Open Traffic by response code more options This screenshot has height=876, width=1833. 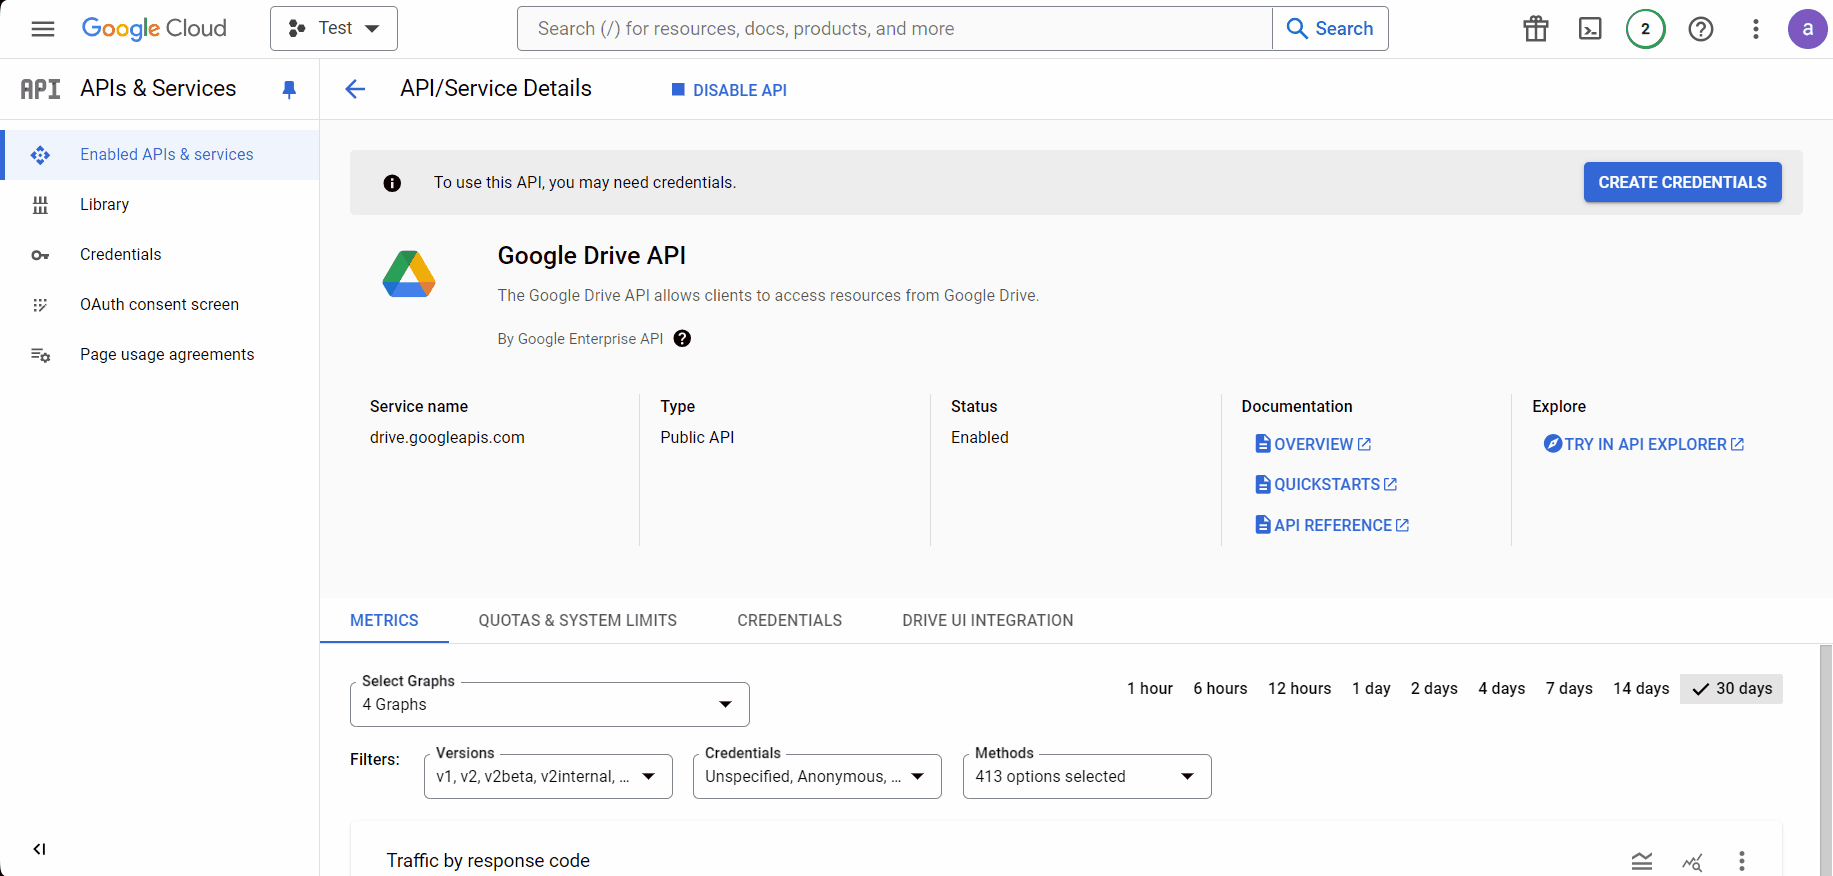click(x=1742, y=861)
